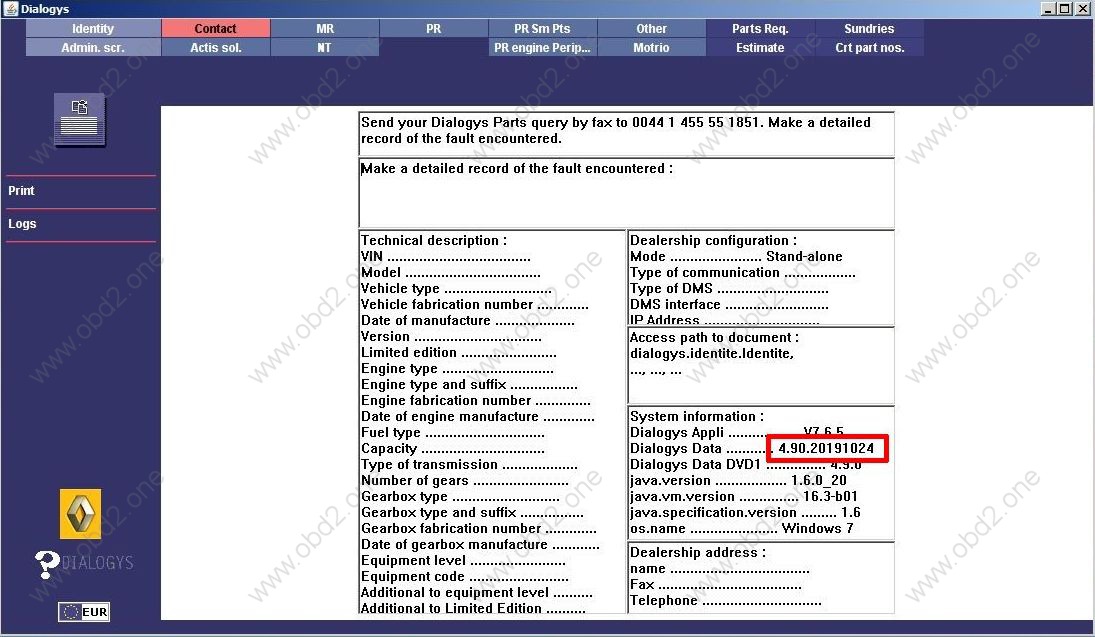The image size is (1095, 637).
Task: Click the Renault diamond logo
Action: click(80, 514)
